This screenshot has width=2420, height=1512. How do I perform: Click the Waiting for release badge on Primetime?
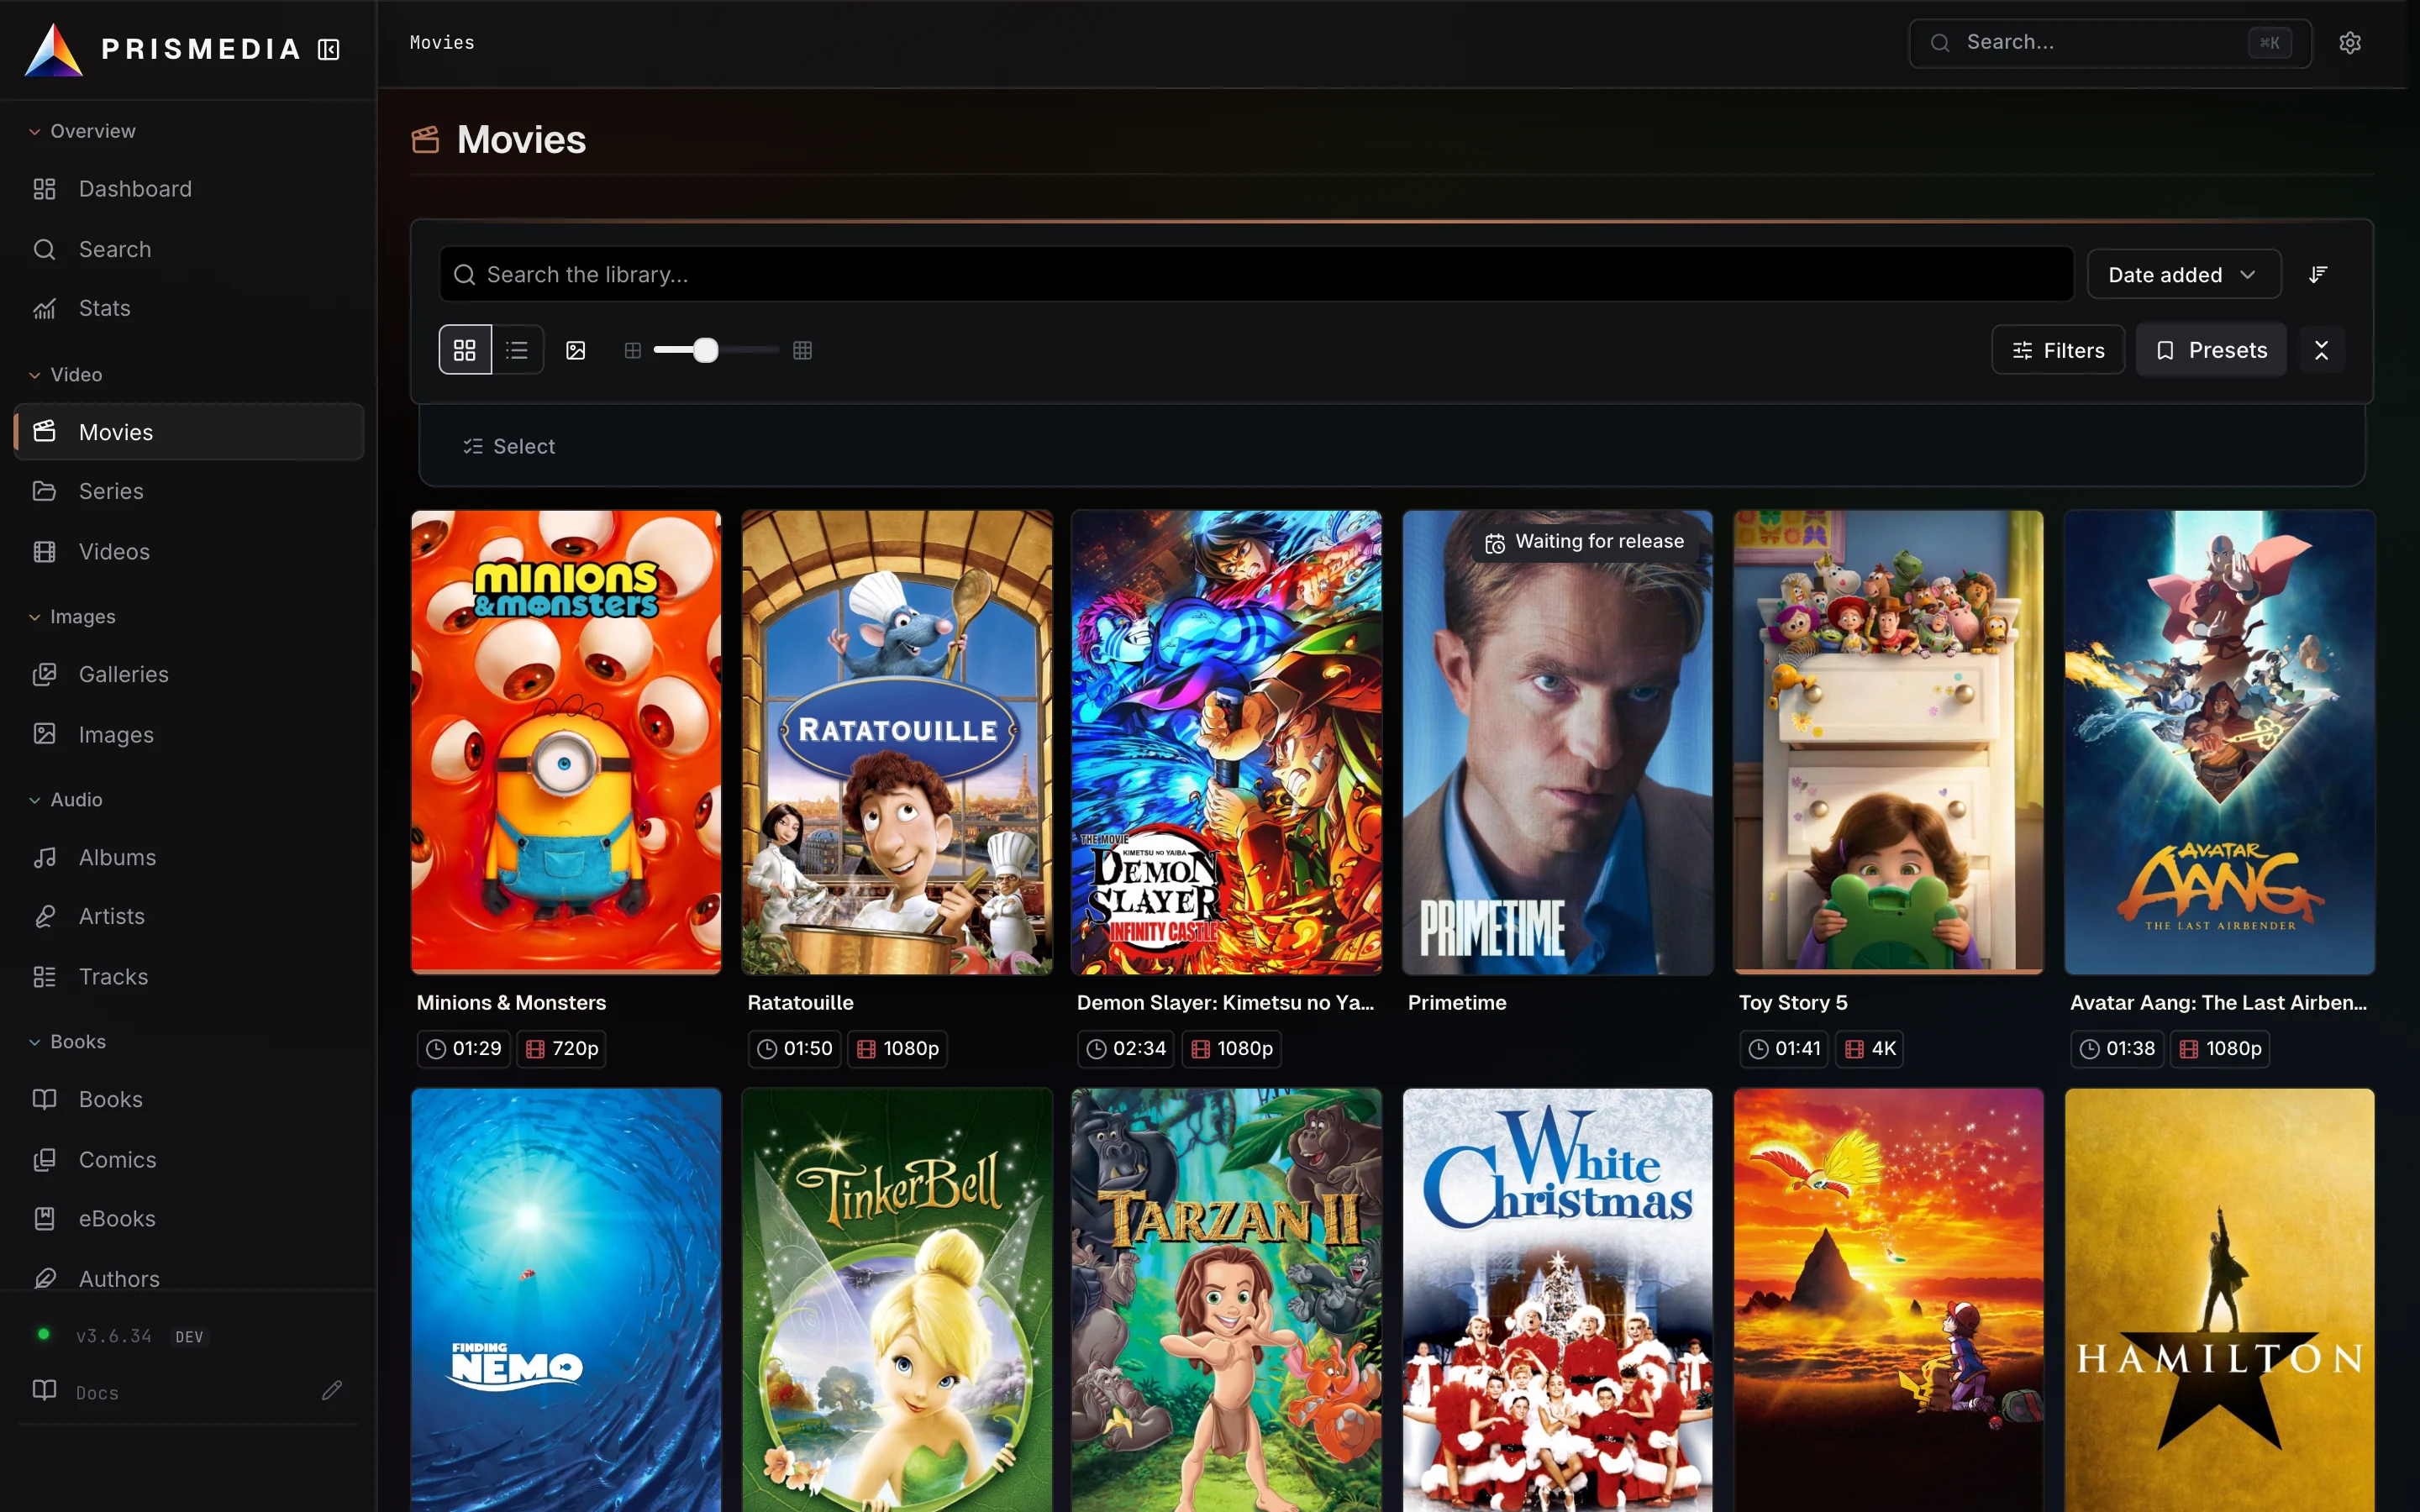(x=1586, y=542)
